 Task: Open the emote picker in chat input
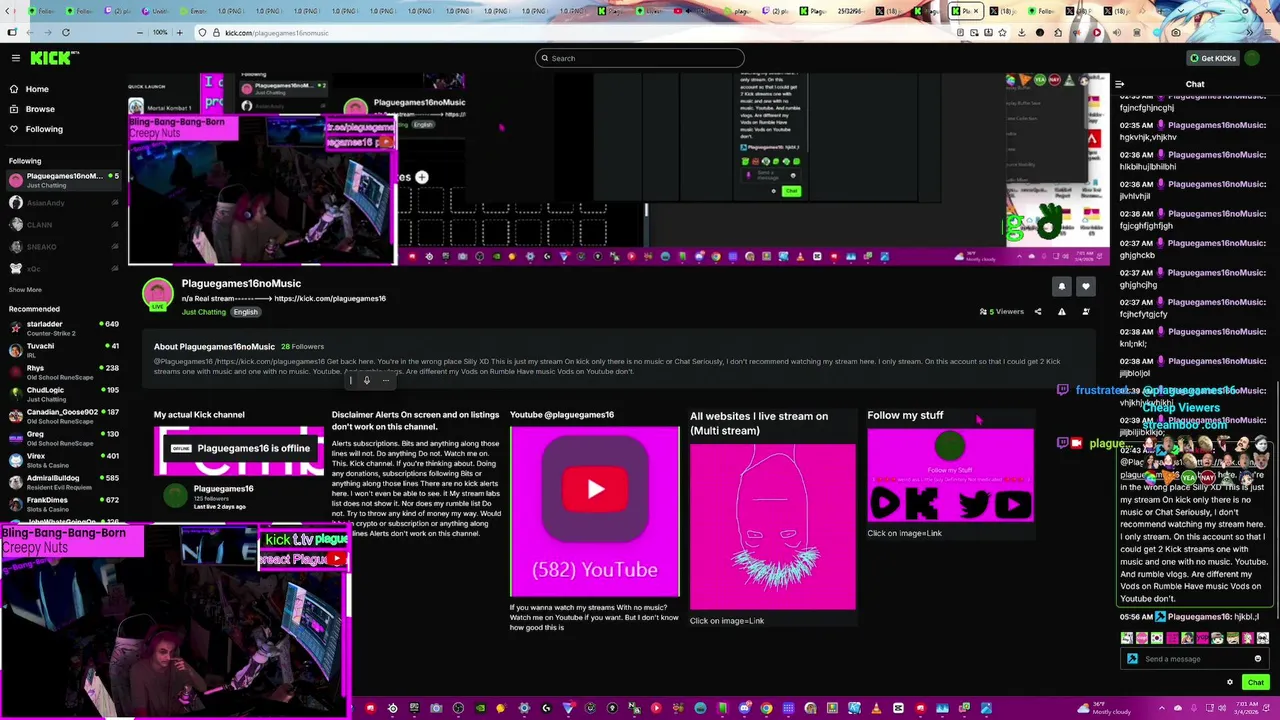pos(1258,659)
